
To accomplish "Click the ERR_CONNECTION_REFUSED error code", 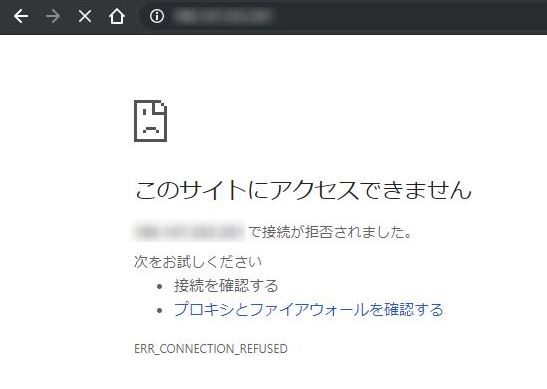I will 211,349.
